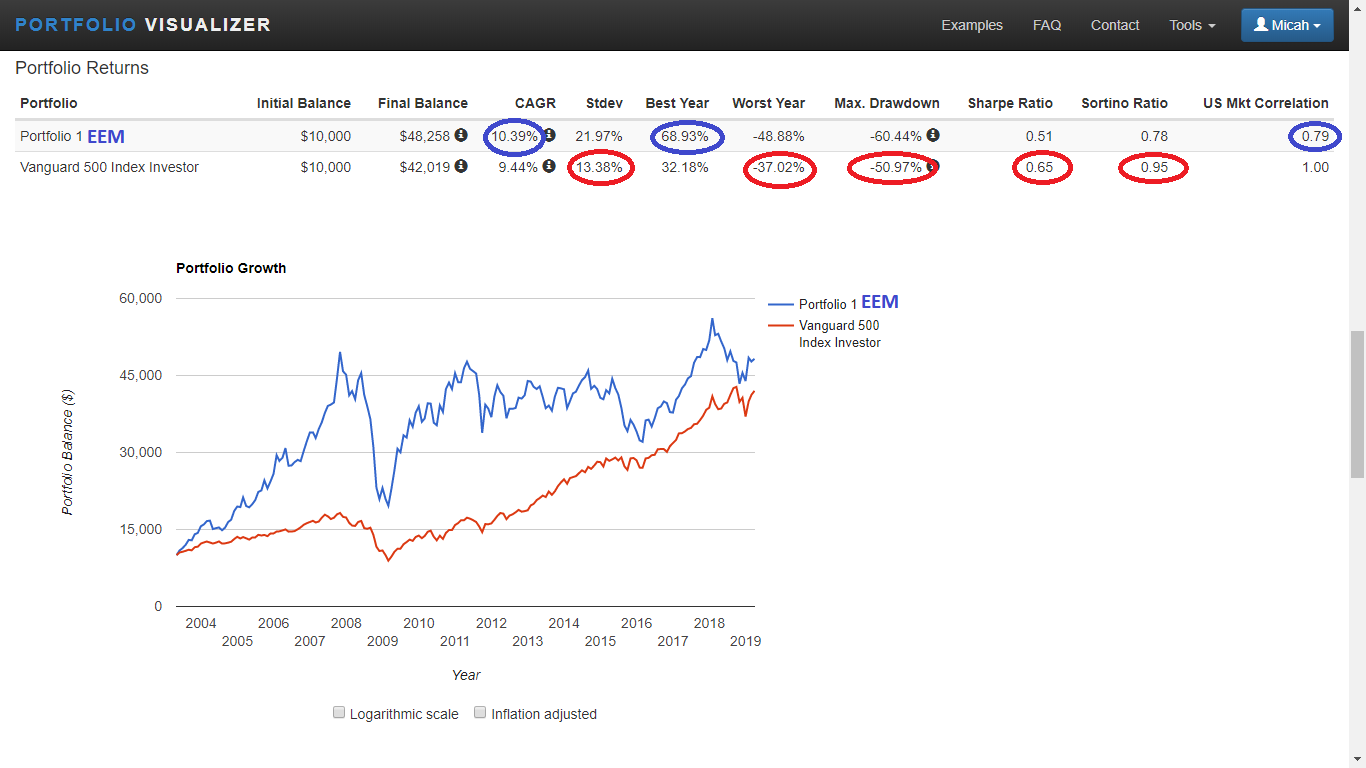Click the Portfolio Returns heading
This screenshot has height=768, width=1366.
[82, 68]
